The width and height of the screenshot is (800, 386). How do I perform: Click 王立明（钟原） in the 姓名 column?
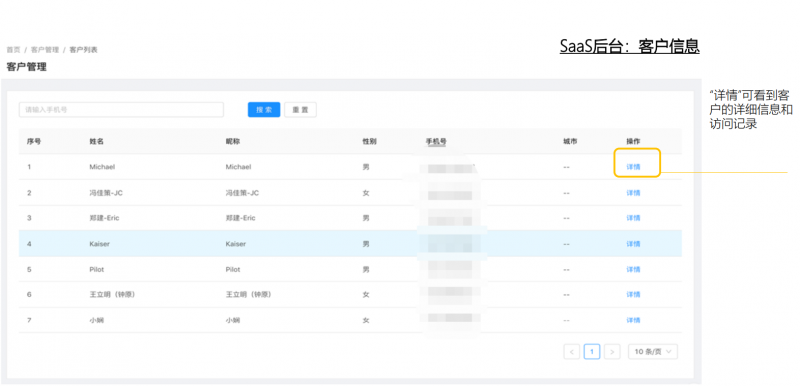pos(112,295)
